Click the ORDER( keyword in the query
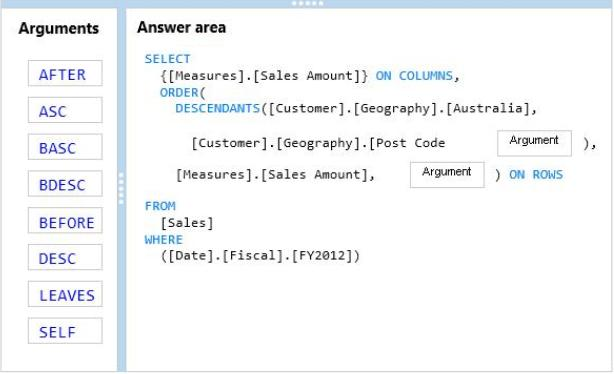 coord(182,93)
